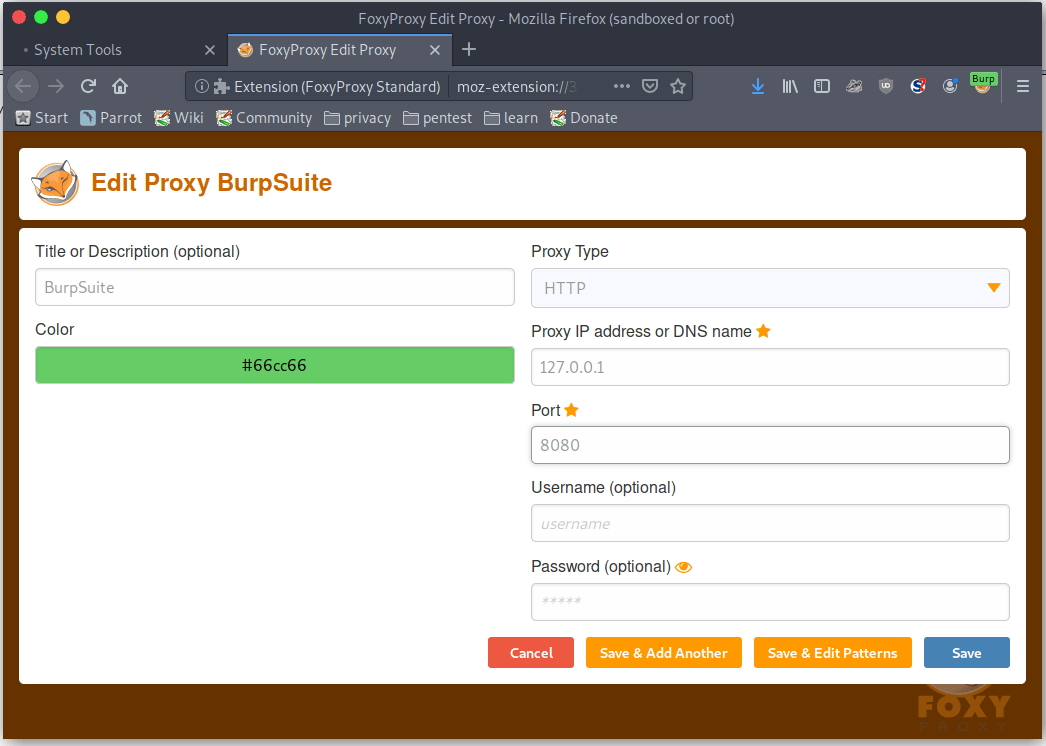Click the FoxyProxy fox logo
This screenshot has height=746, width=1046.
click(55, 183)
